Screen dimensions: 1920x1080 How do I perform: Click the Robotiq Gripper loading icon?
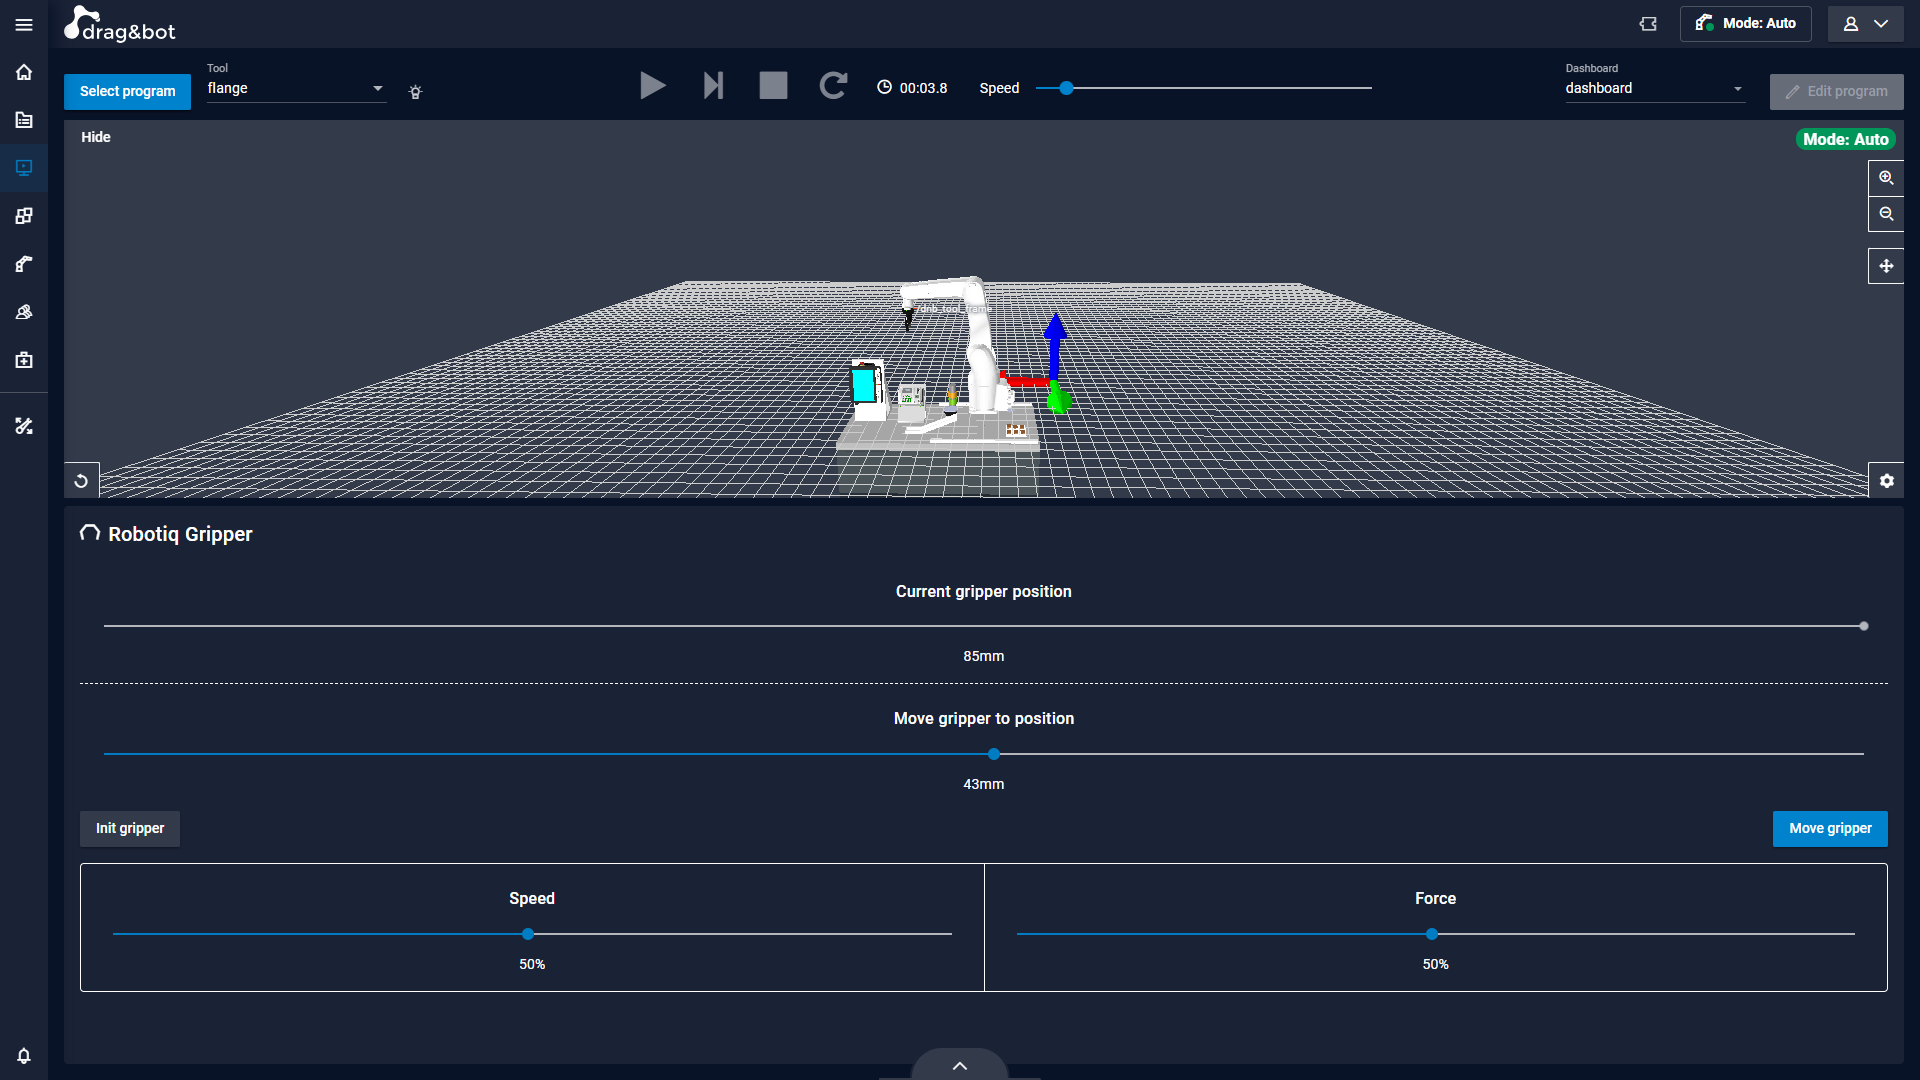[90, 533]
